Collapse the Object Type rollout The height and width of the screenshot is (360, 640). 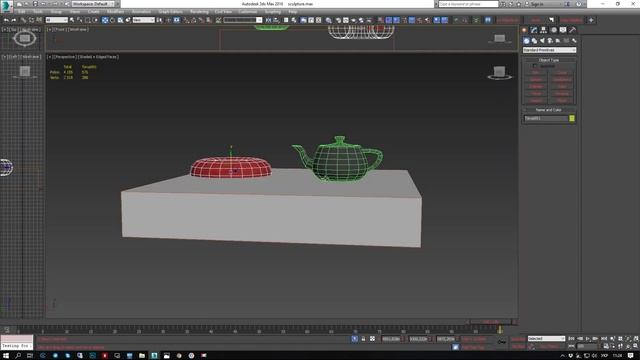pos(549,60)
